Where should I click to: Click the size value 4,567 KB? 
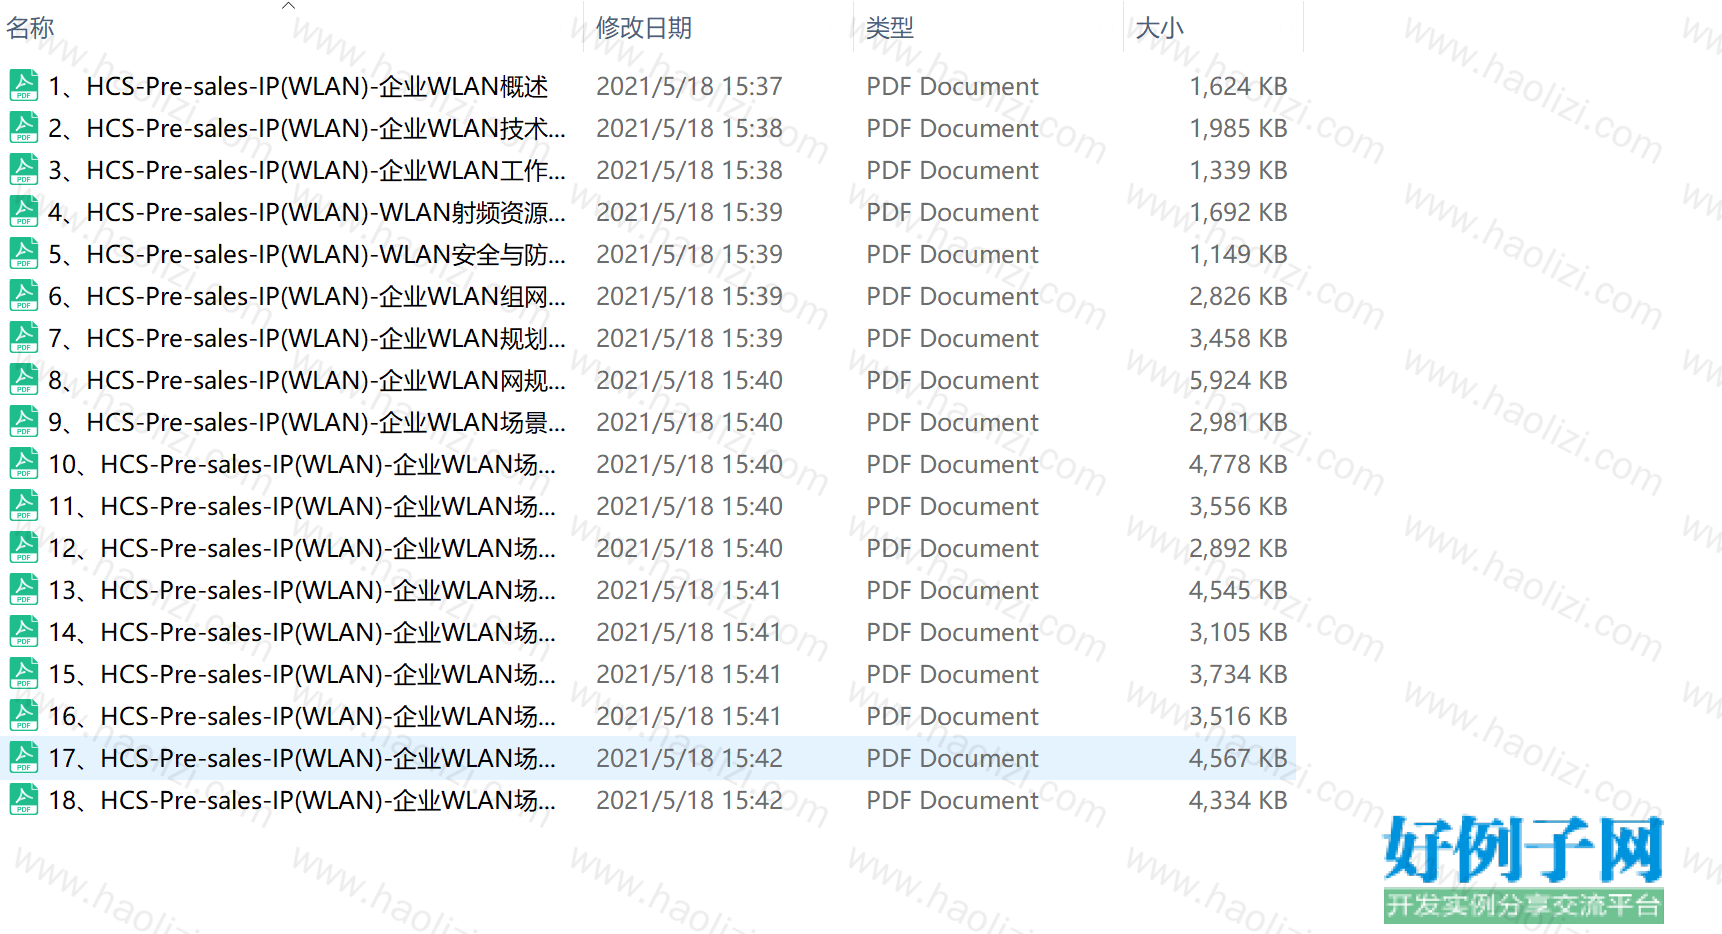click(x=1238, y=759)
